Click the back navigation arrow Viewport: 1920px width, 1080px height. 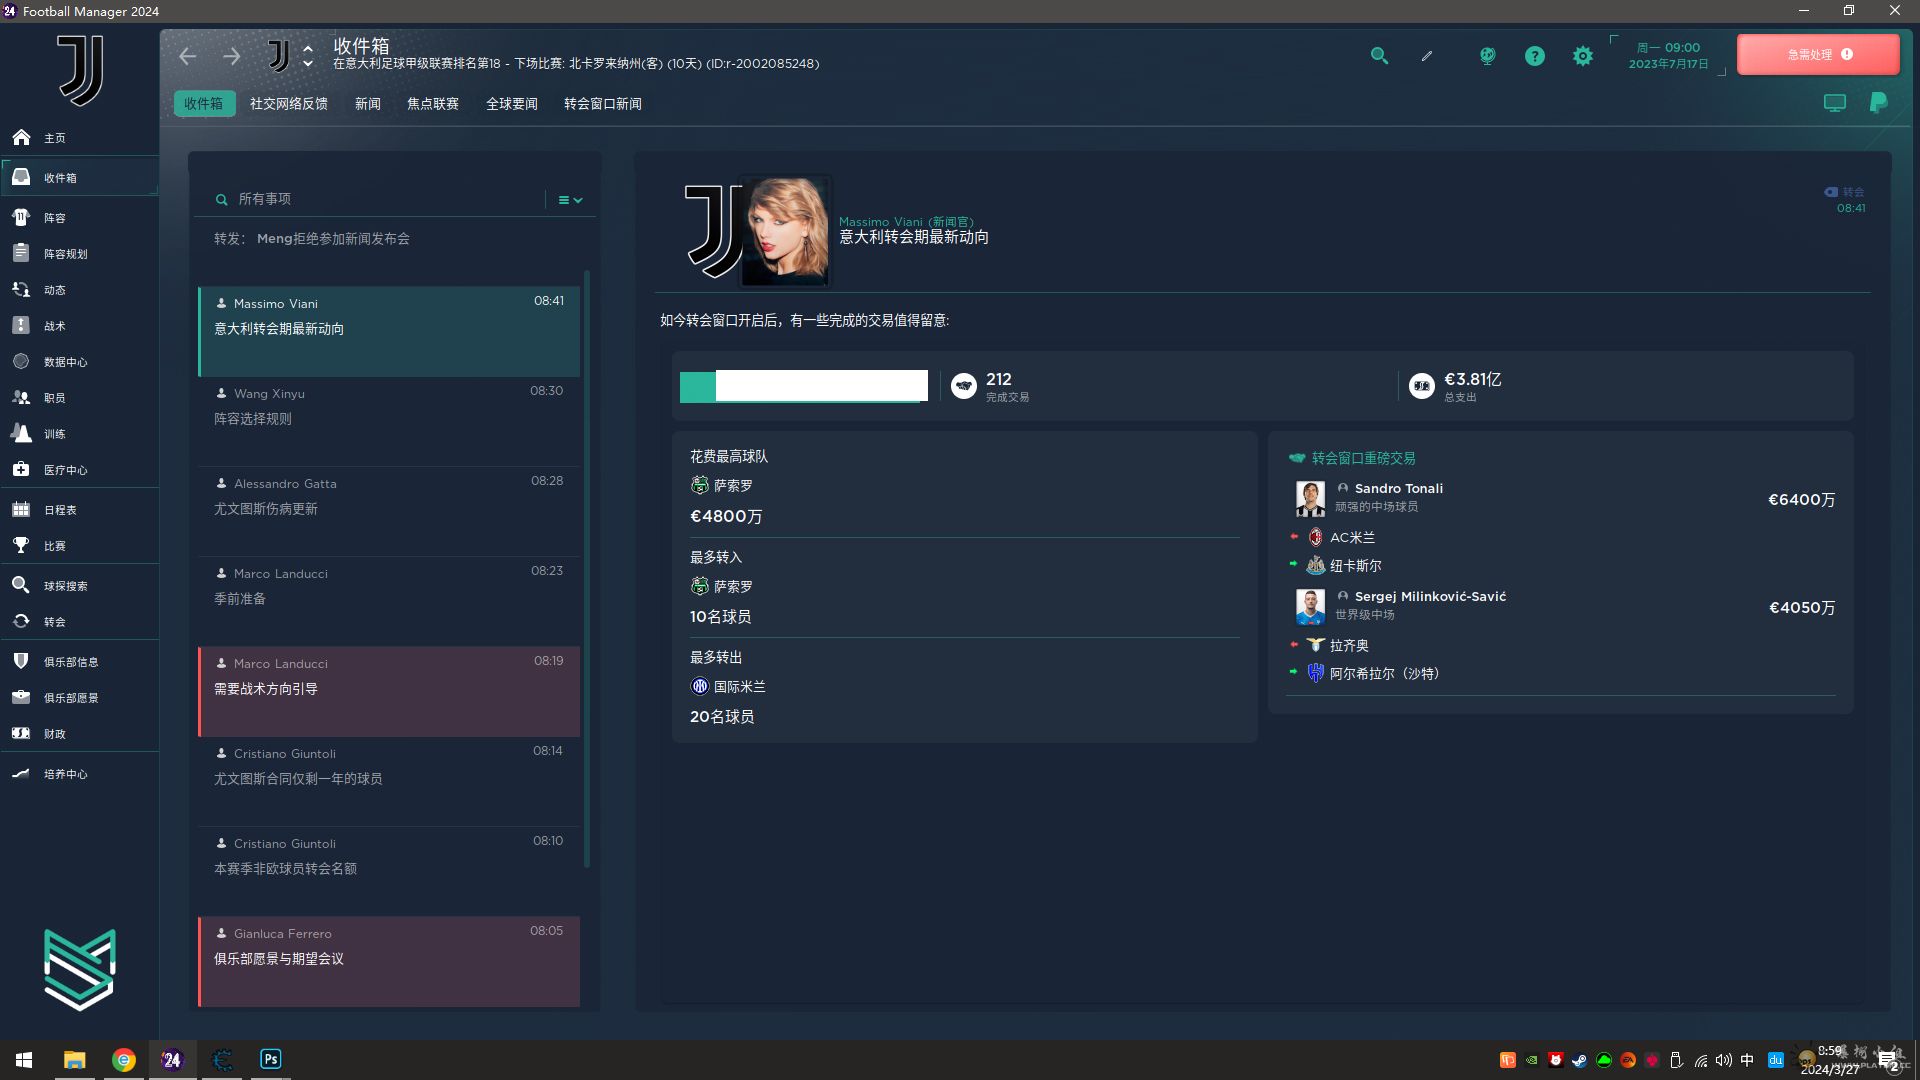(x=187, y=56)
